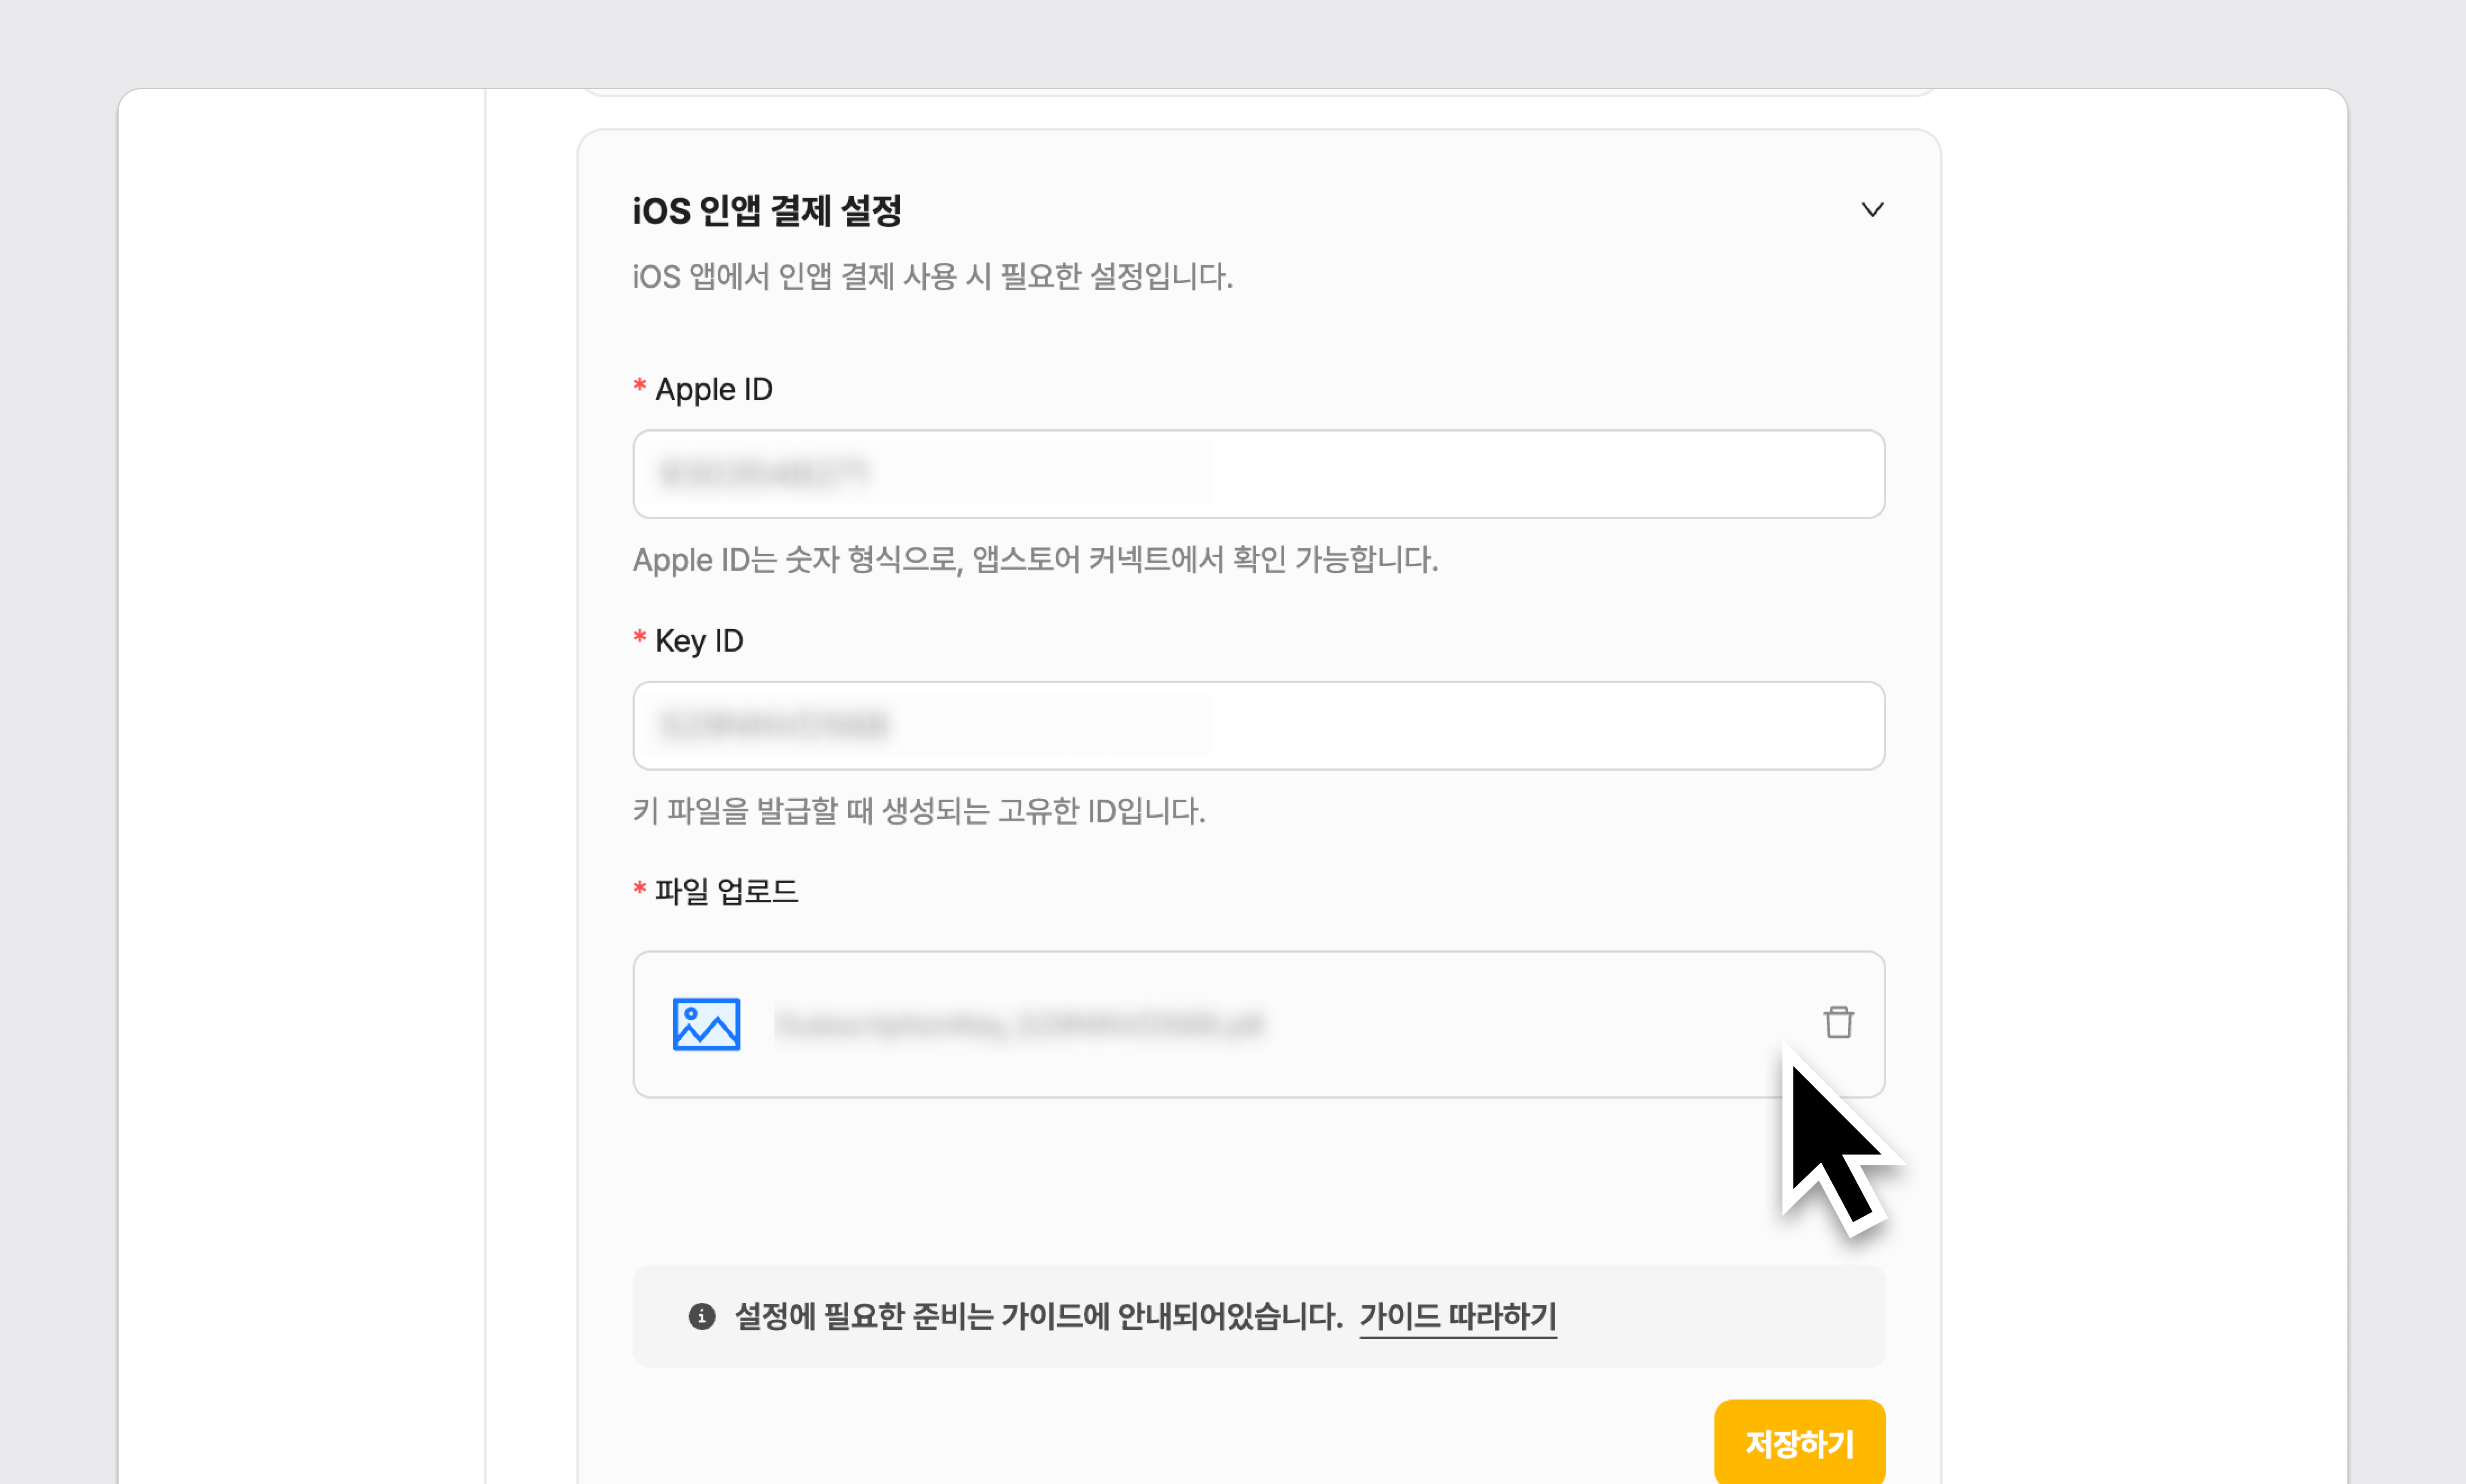Viewport: 2466px width, 1484px height.
Task: Collapse the iOS 인앱 결제 설정 chevron
Action: click(x=1871, y=210)
